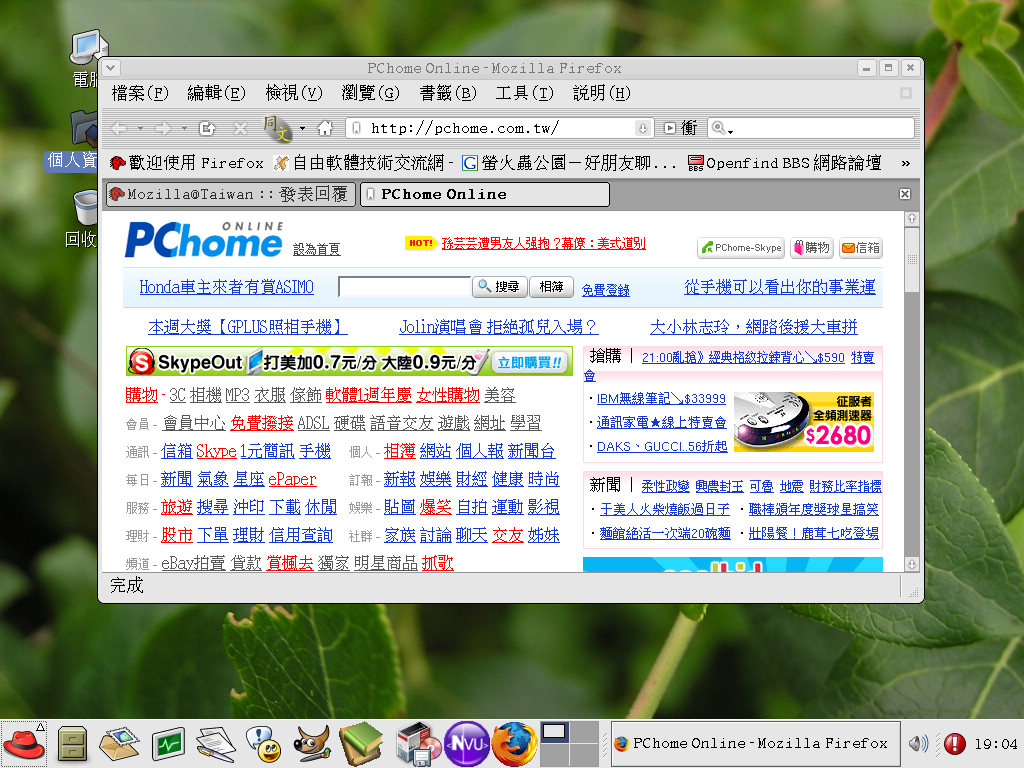Screen dimensions: 1024x768
Task: Click the Home button in navigation toolbar
Action: pyautogui.click(x=324, y=128)
